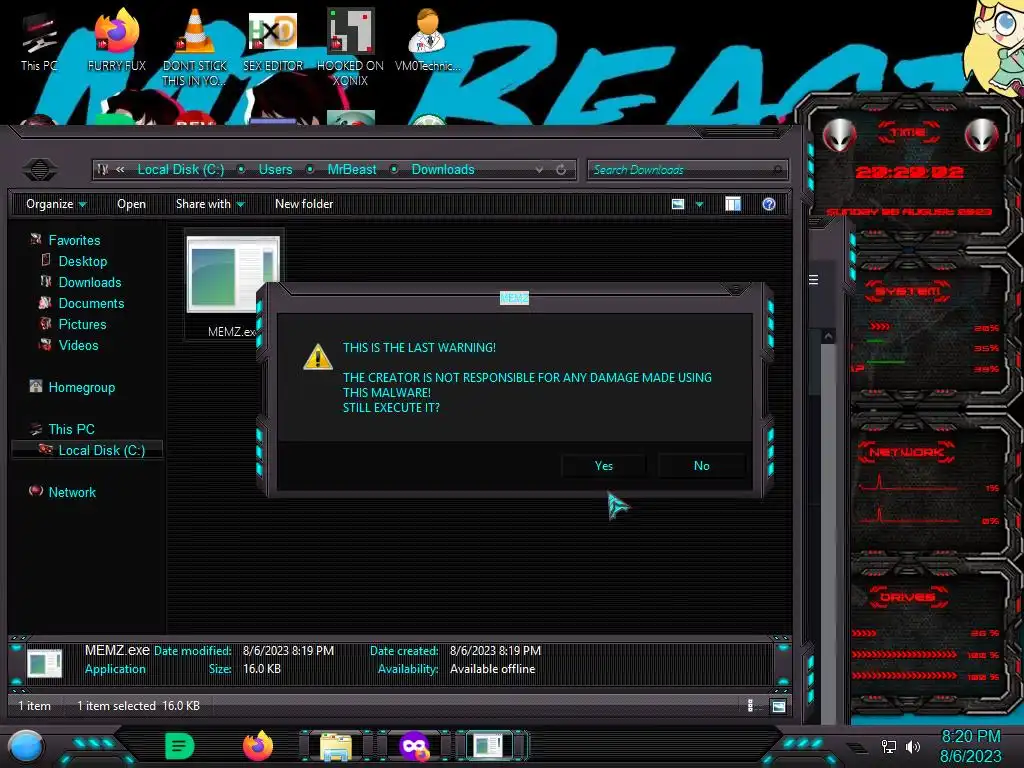Open the Organize dropdown menu
Viewport: 1024px width, 768px height.
(x=56, y=204)
